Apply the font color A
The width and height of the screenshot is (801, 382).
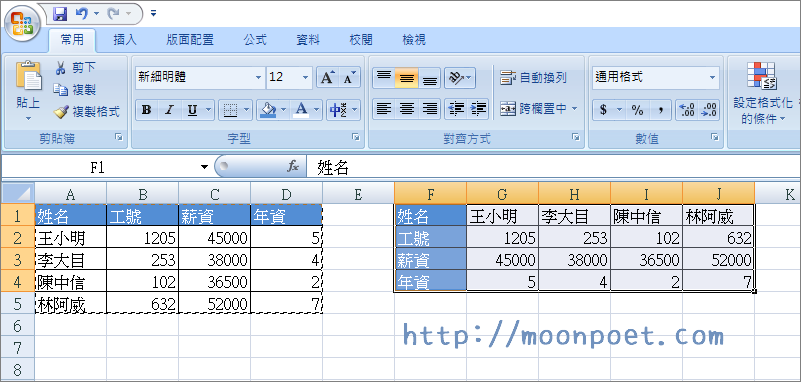coord(302,109)
